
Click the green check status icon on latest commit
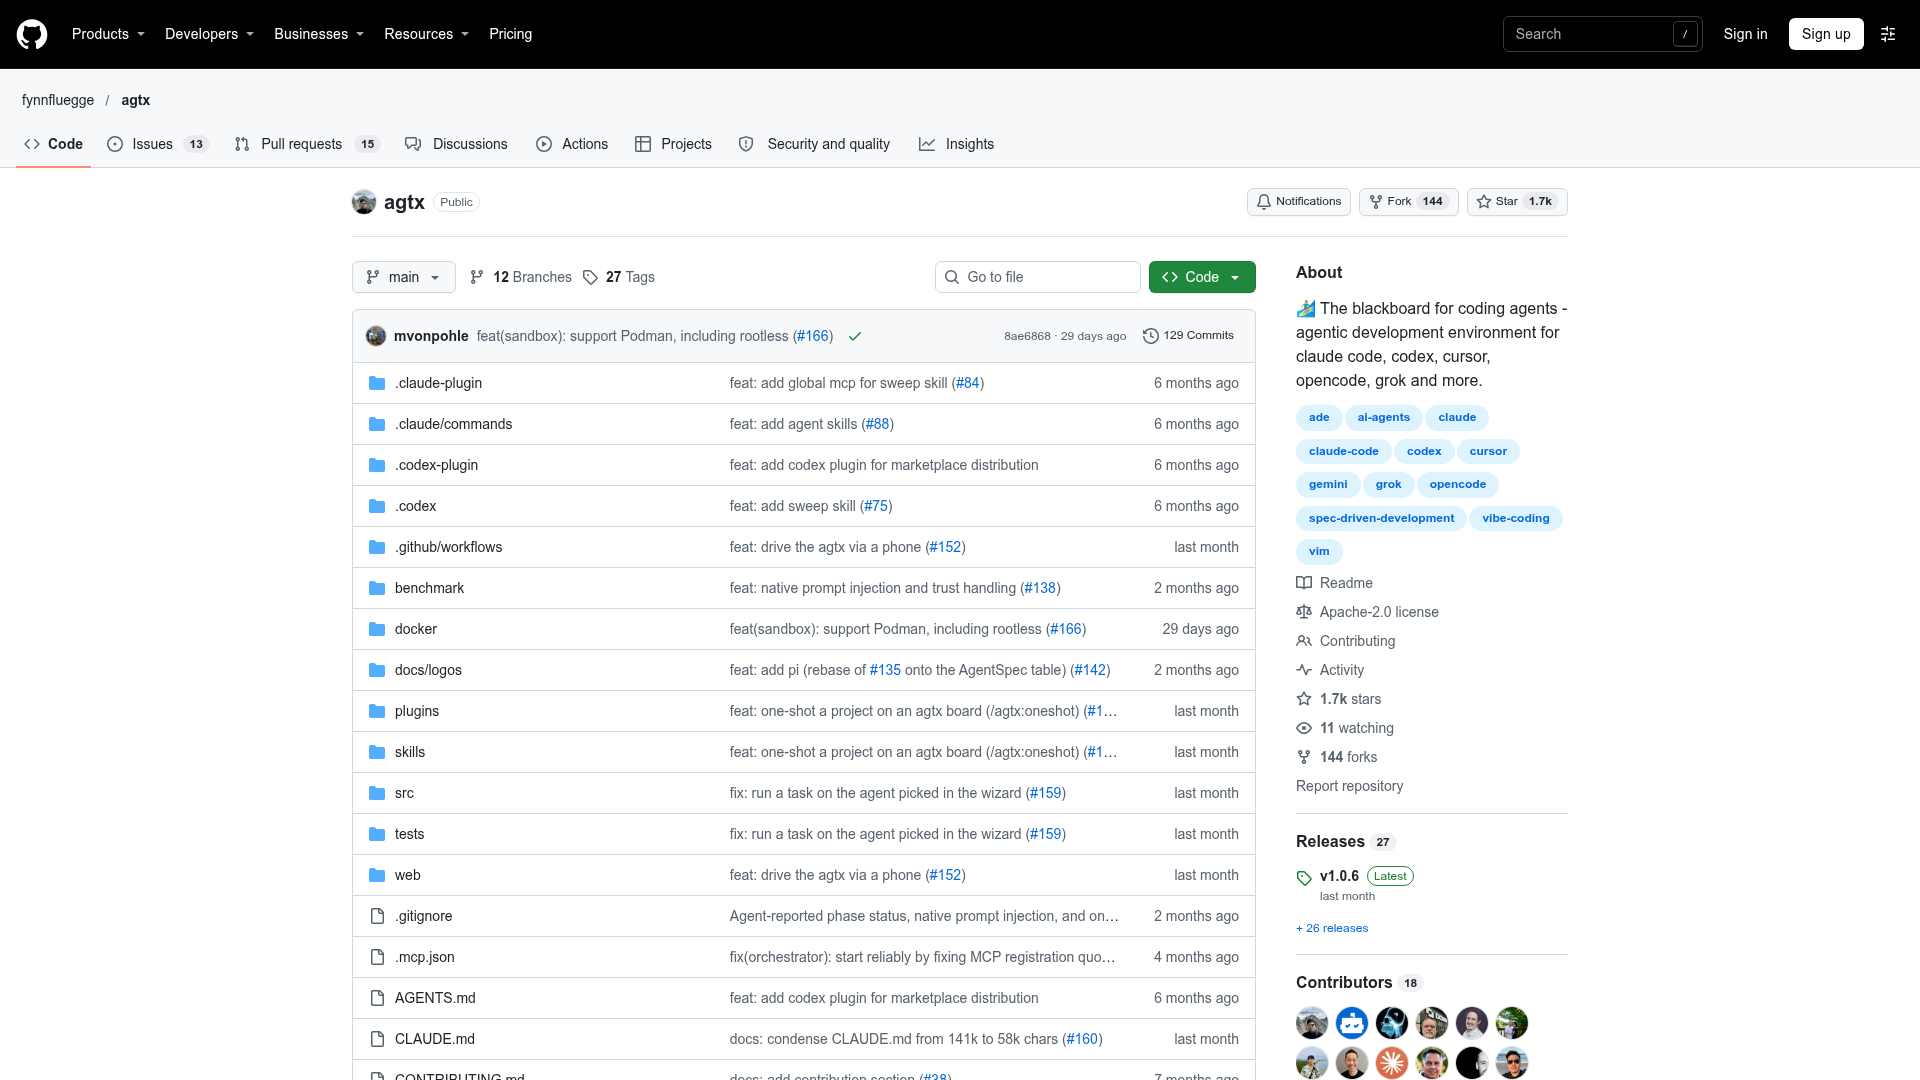point(855,336)
